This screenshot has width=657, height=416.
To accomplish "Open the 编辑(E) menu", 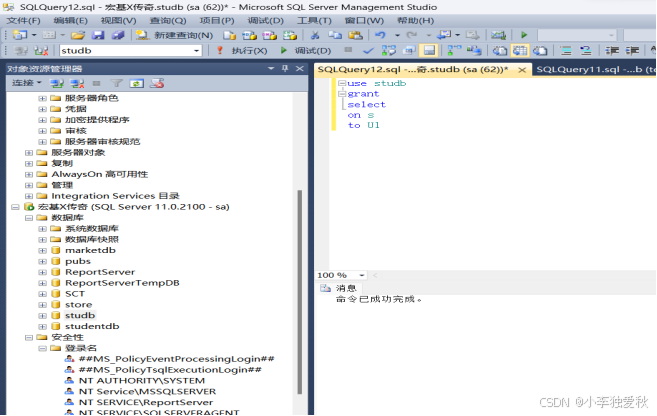I will coord(70,21).
